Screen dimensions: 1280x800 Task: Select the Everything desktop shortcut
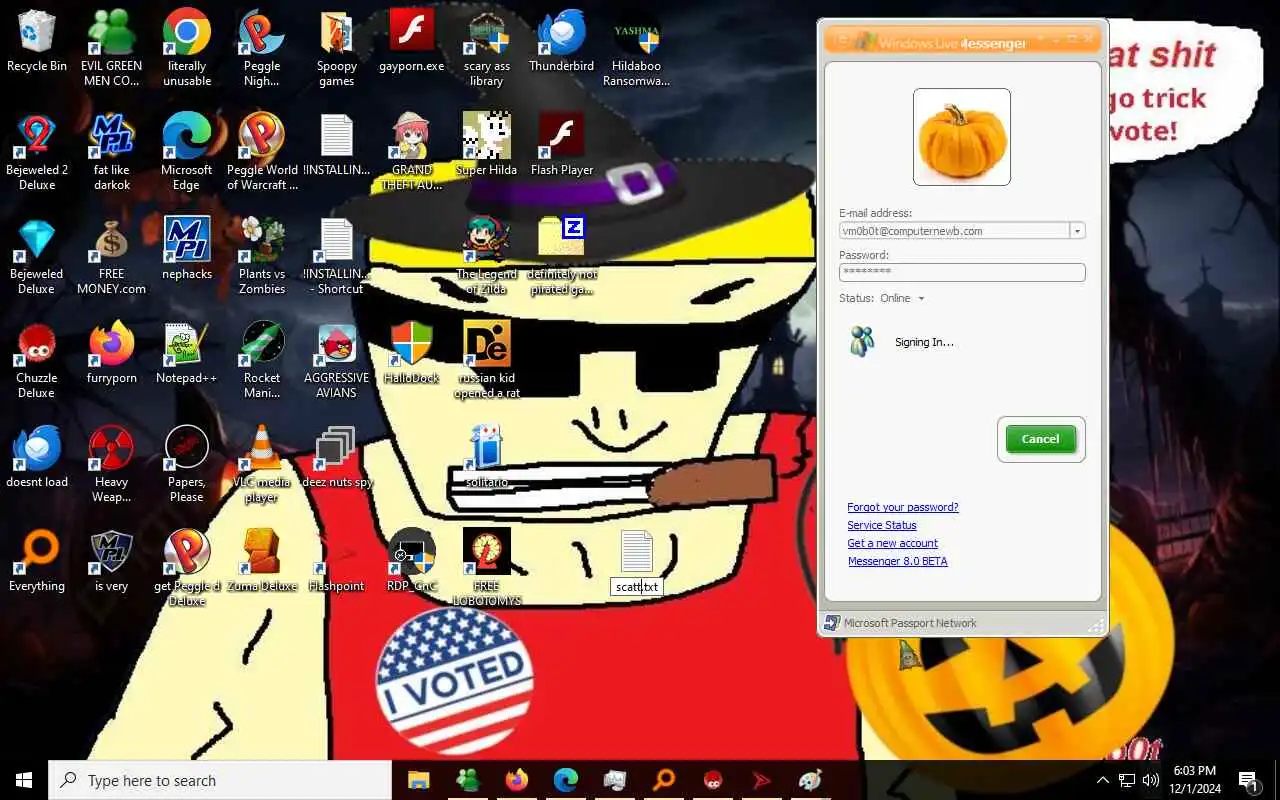[x=37, y=560]
